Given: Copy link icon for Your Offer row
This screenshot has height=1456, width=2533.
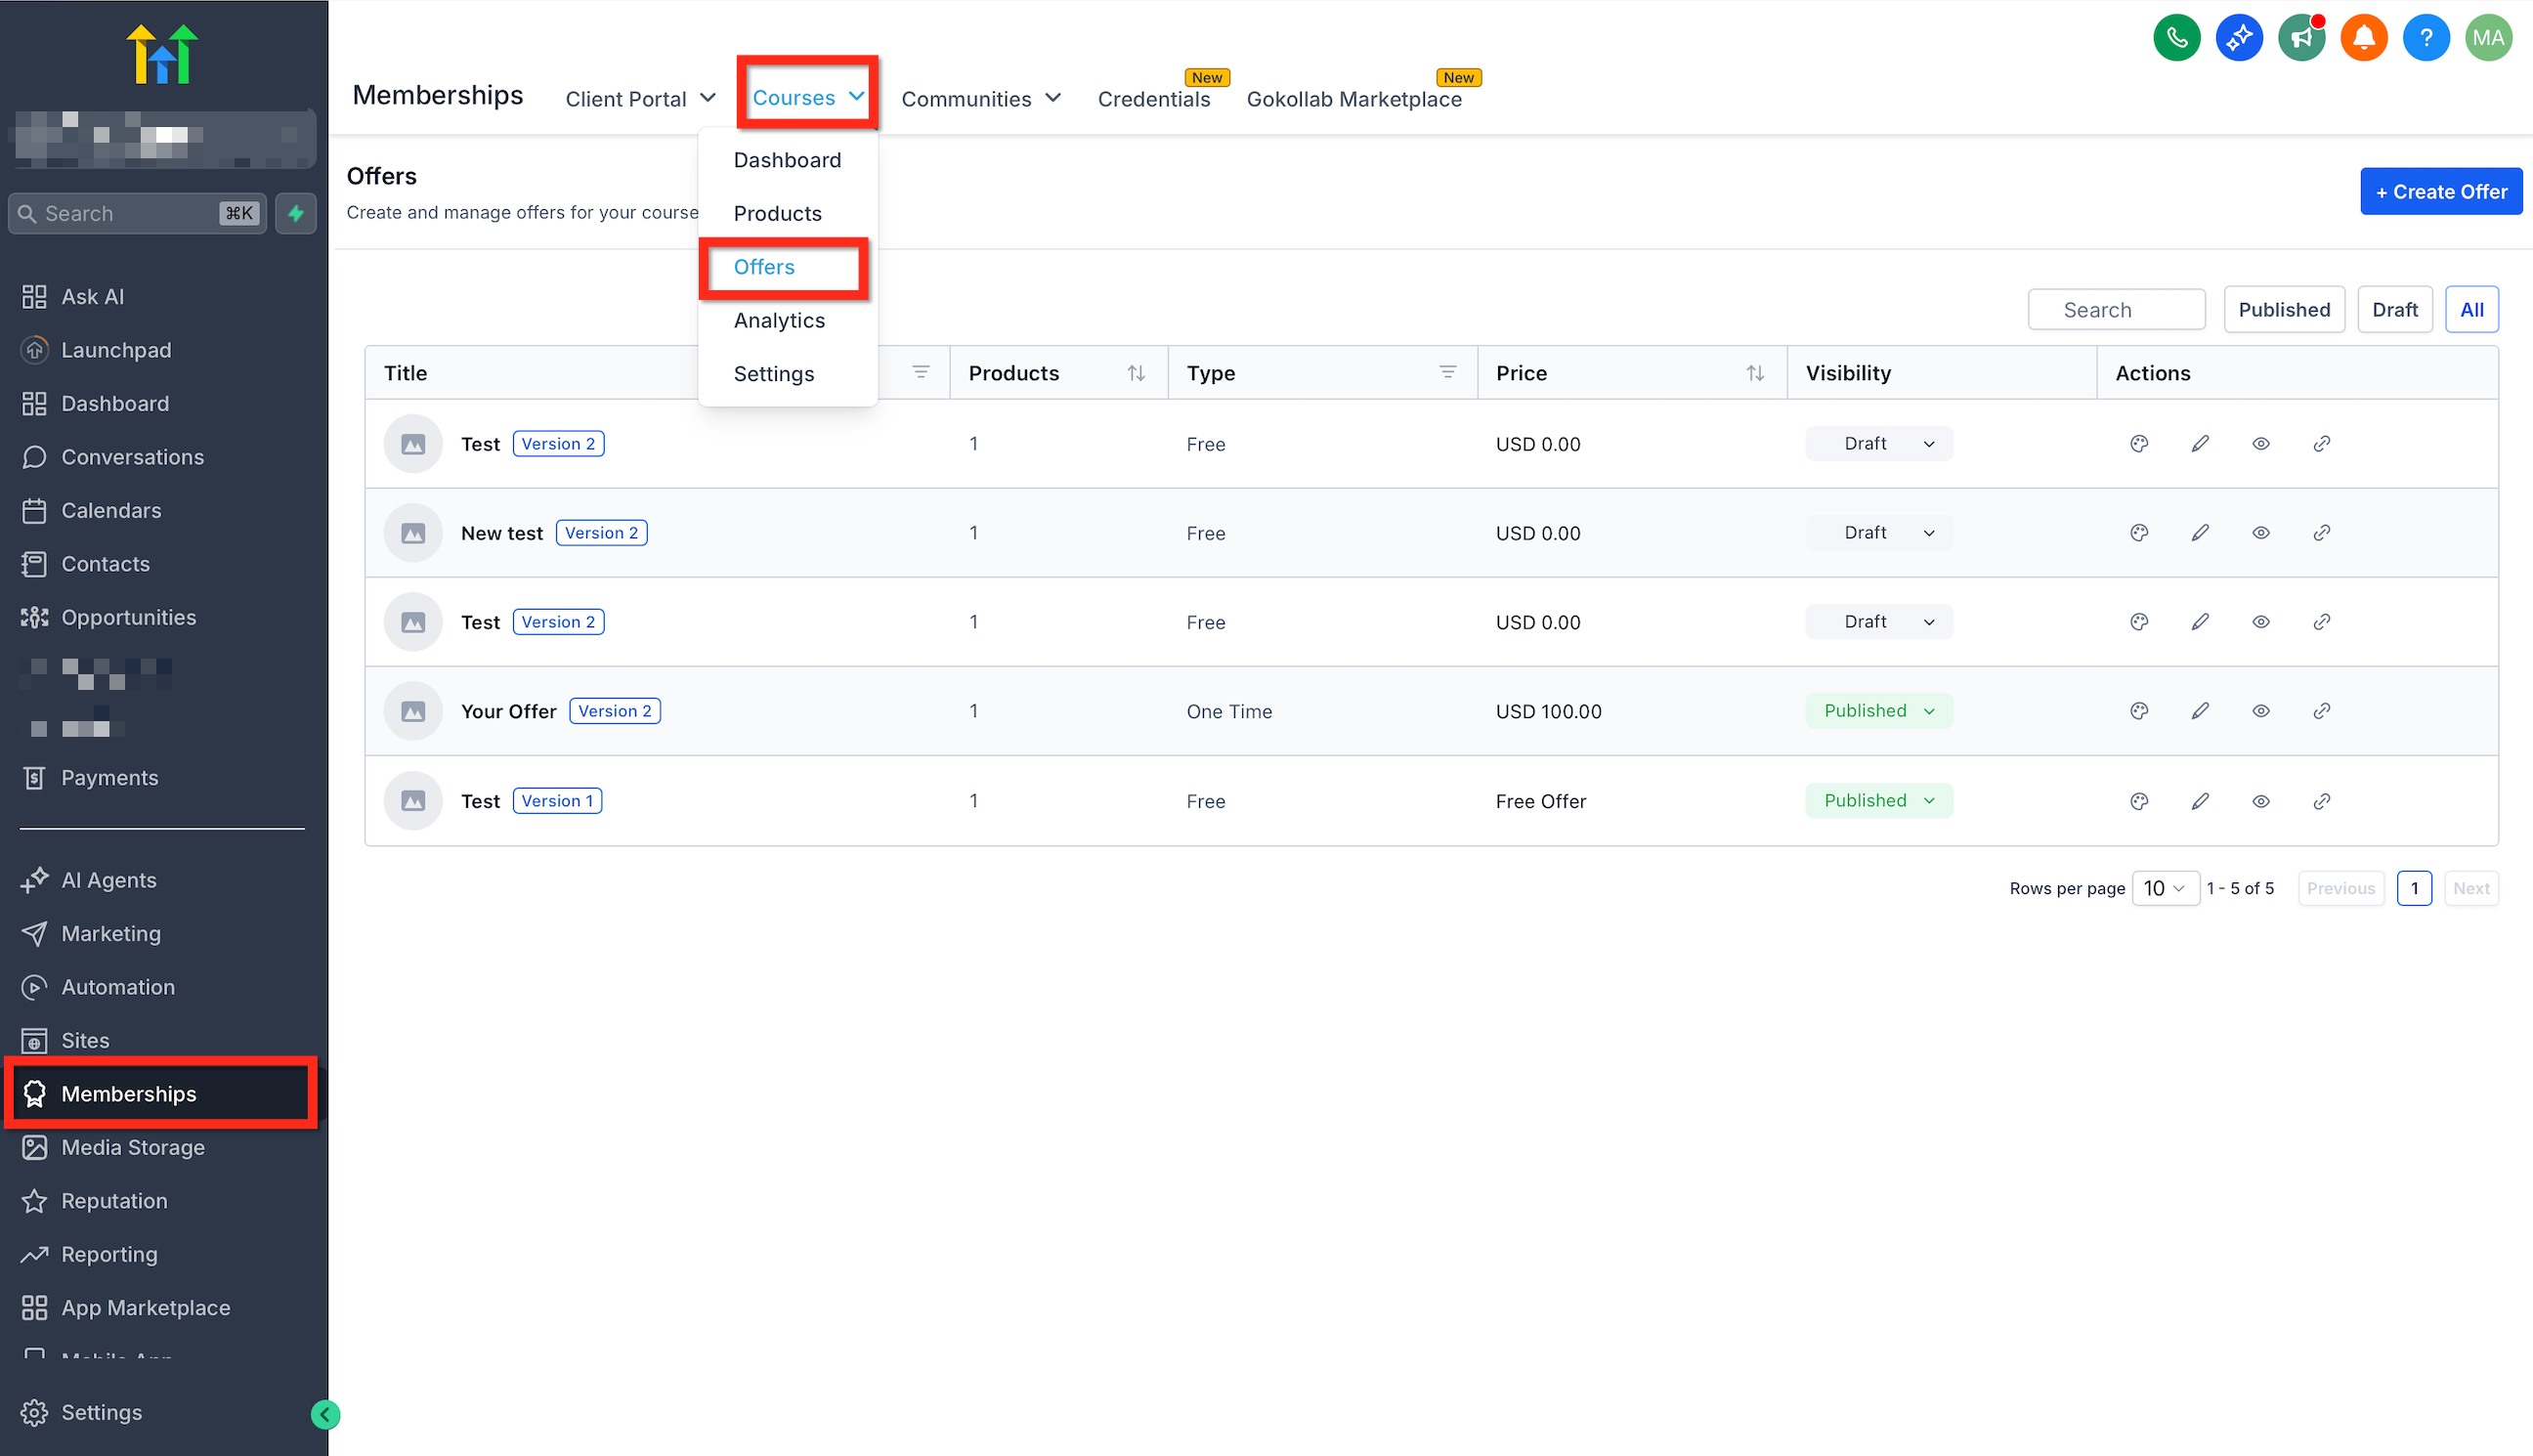Looking at the screenshot, I should [2321, 711].
